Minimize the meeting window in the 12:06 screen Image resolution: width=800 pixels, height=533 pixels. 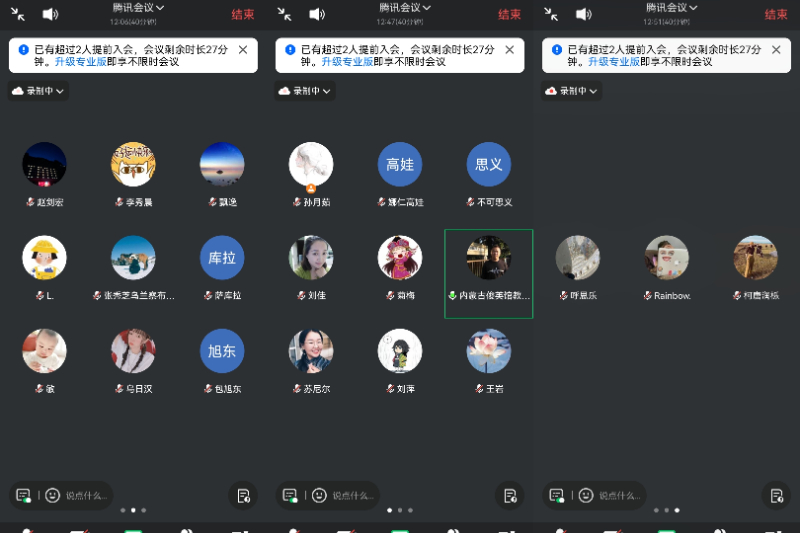[18, 14]
